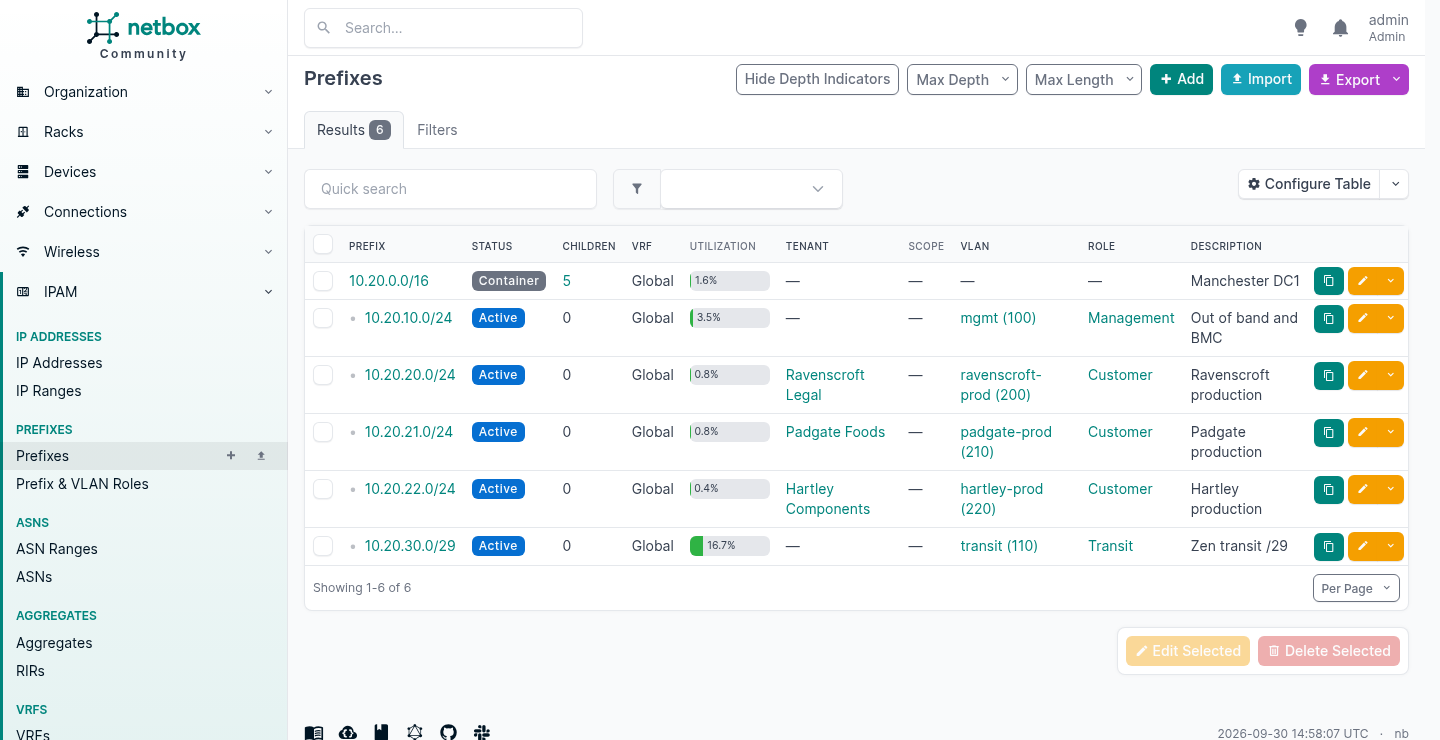
Task: Open the GraphQL icon in footer
Action: pyautogui.click(x=415, y=733)
